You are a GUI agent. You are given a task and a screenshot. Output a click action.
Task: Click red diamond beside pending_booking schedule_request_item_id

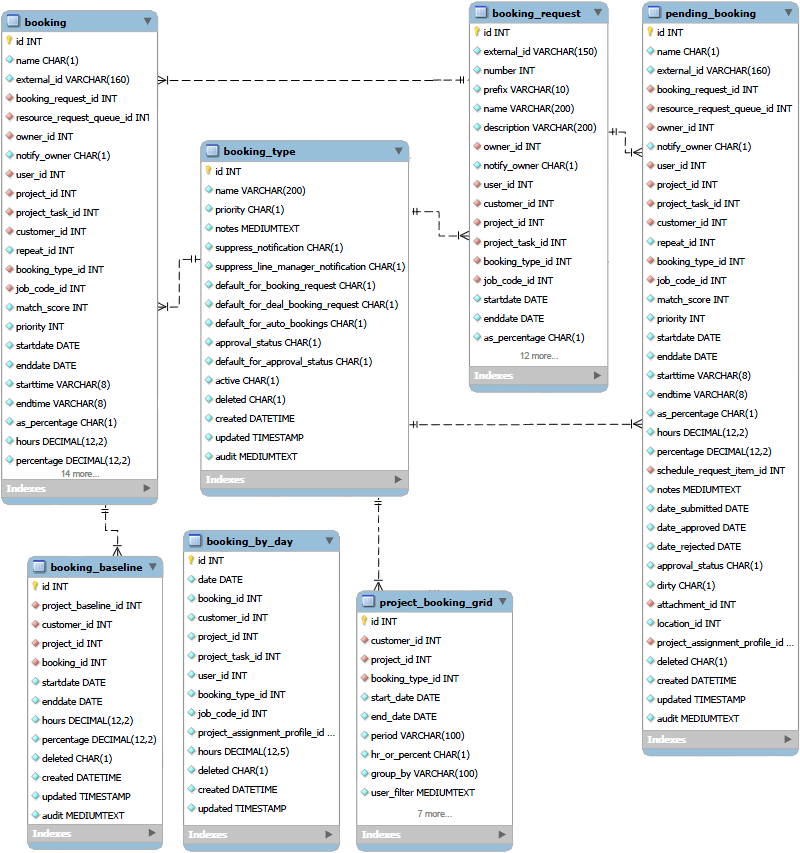coord(650,470)
